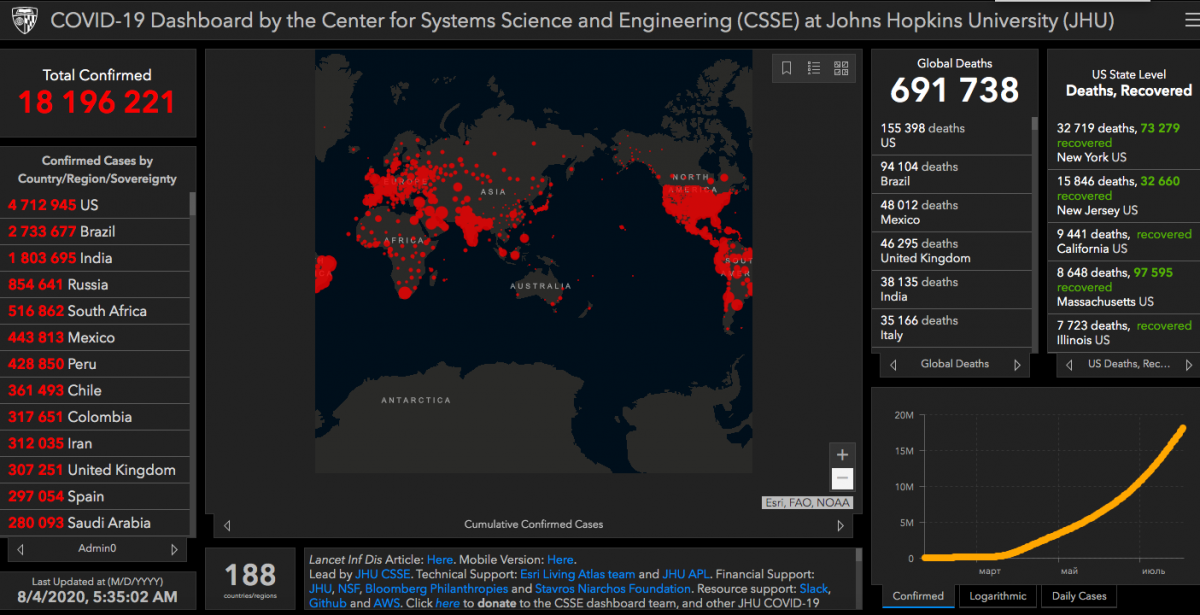Switch to the Daily Cases chart tab
This screenshot has height=615, width=1200.
point(1079,596)
